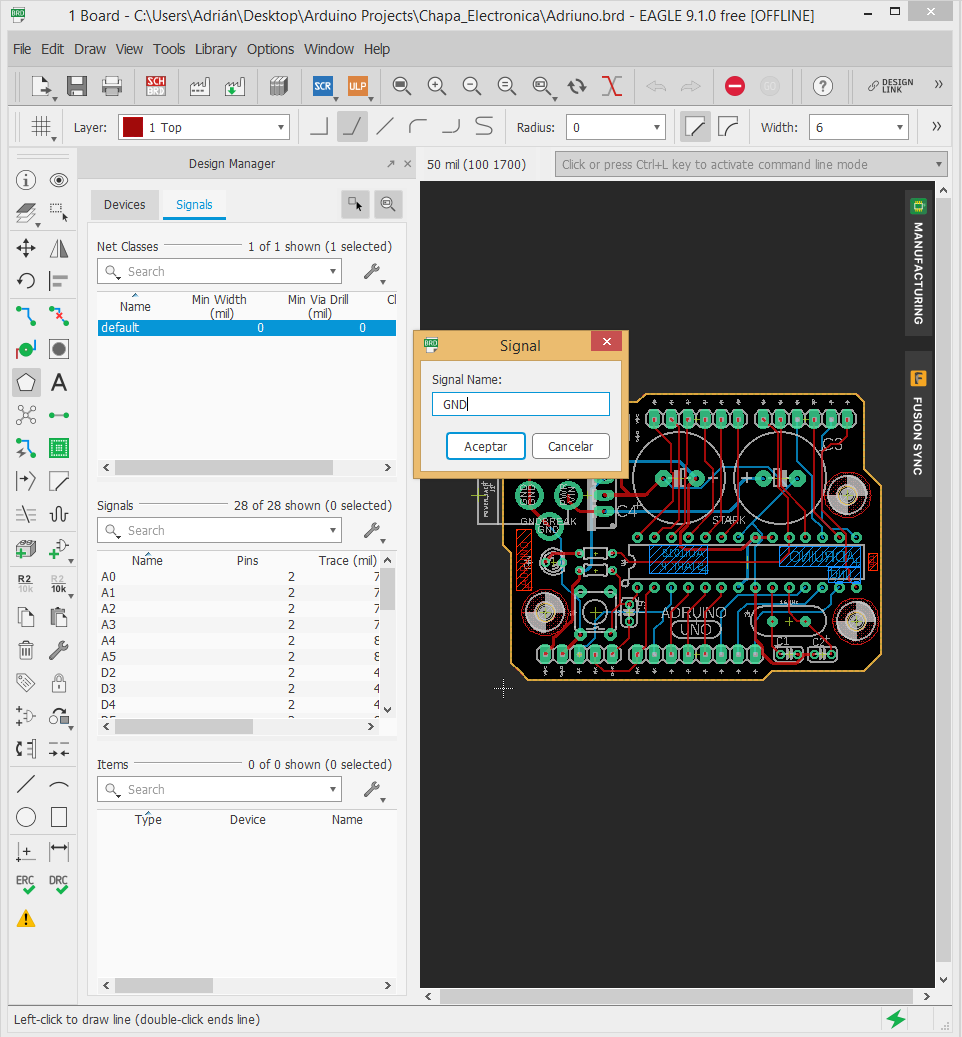Viewport: 962px width, 1037px height.
Task: Toggle the layer visibility eye icon
Action: click(x=59, y=180)
